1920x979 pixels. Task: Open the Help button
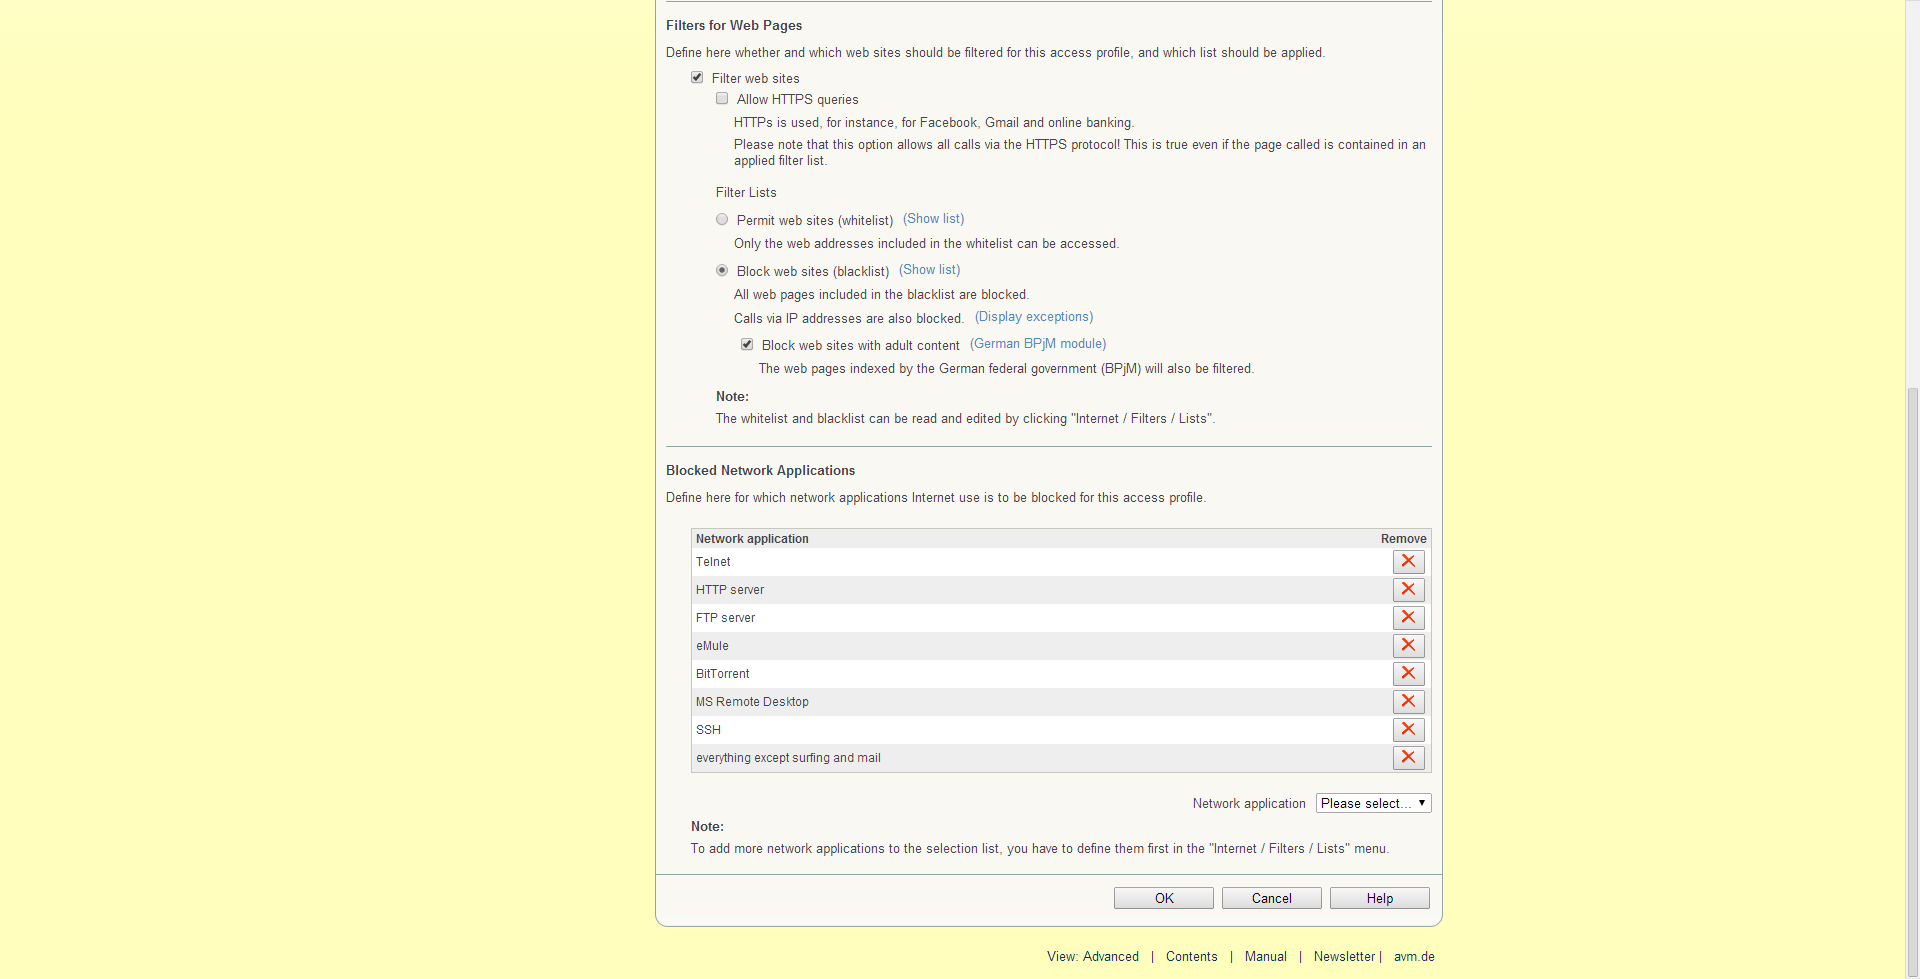click(1380, 898)
